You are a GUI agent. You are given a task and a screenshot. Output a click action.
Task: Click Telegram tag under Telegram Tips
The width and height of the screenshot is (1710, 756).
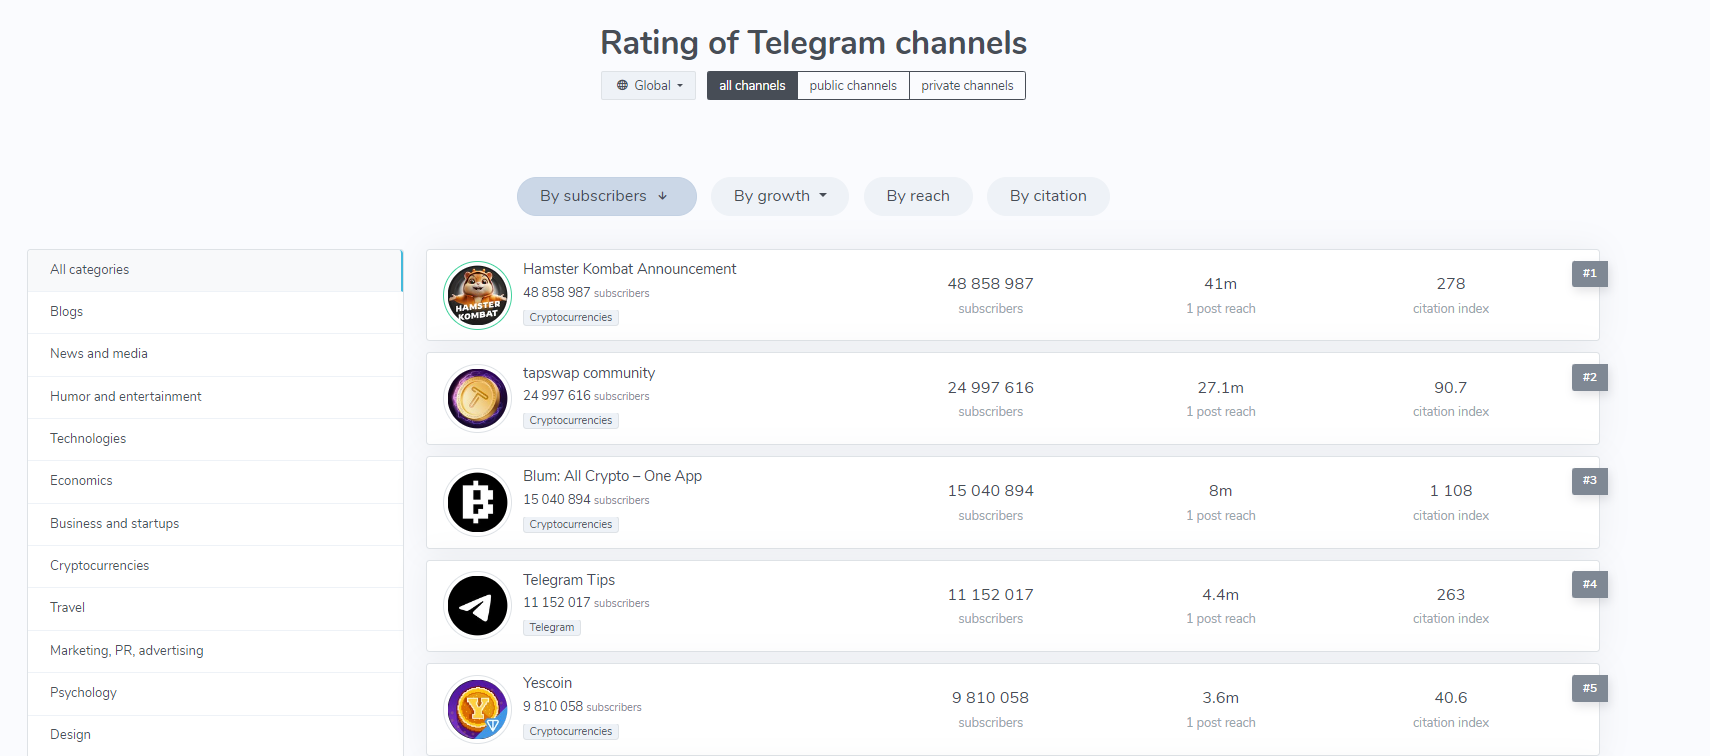tap(552, 628)
